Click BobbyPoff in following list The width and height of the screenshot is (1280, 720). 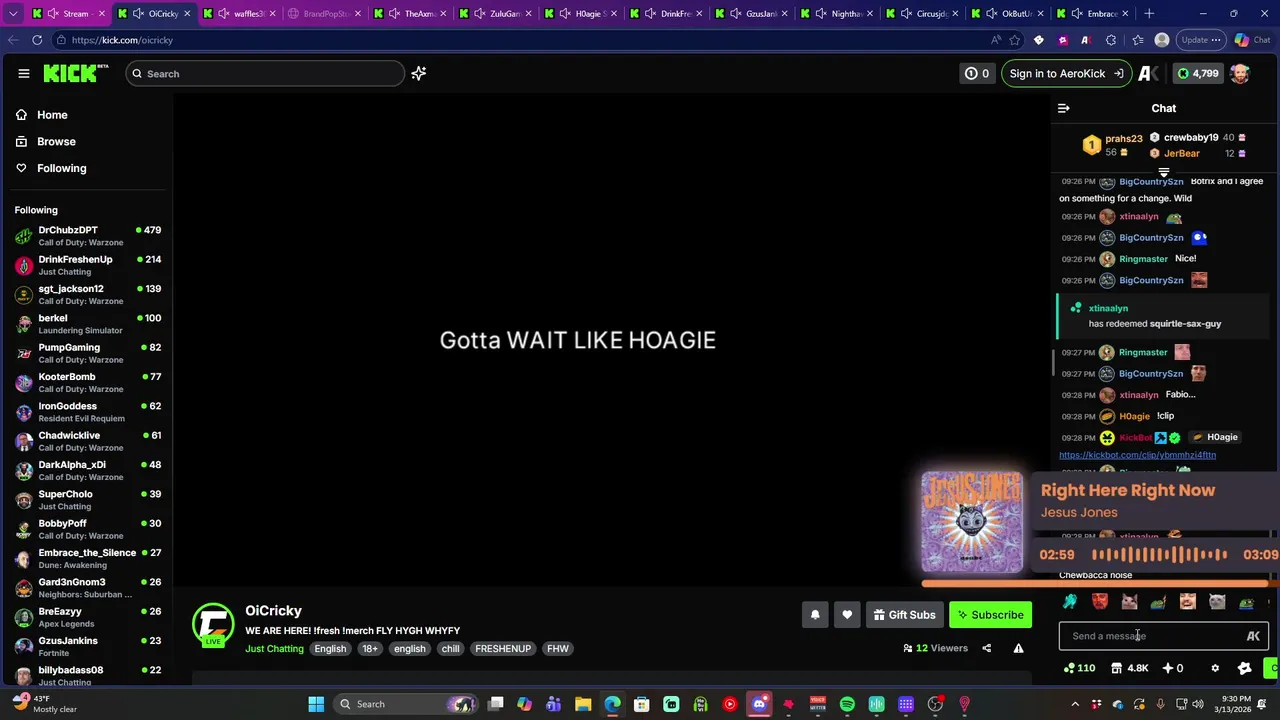tap(88, 529)
